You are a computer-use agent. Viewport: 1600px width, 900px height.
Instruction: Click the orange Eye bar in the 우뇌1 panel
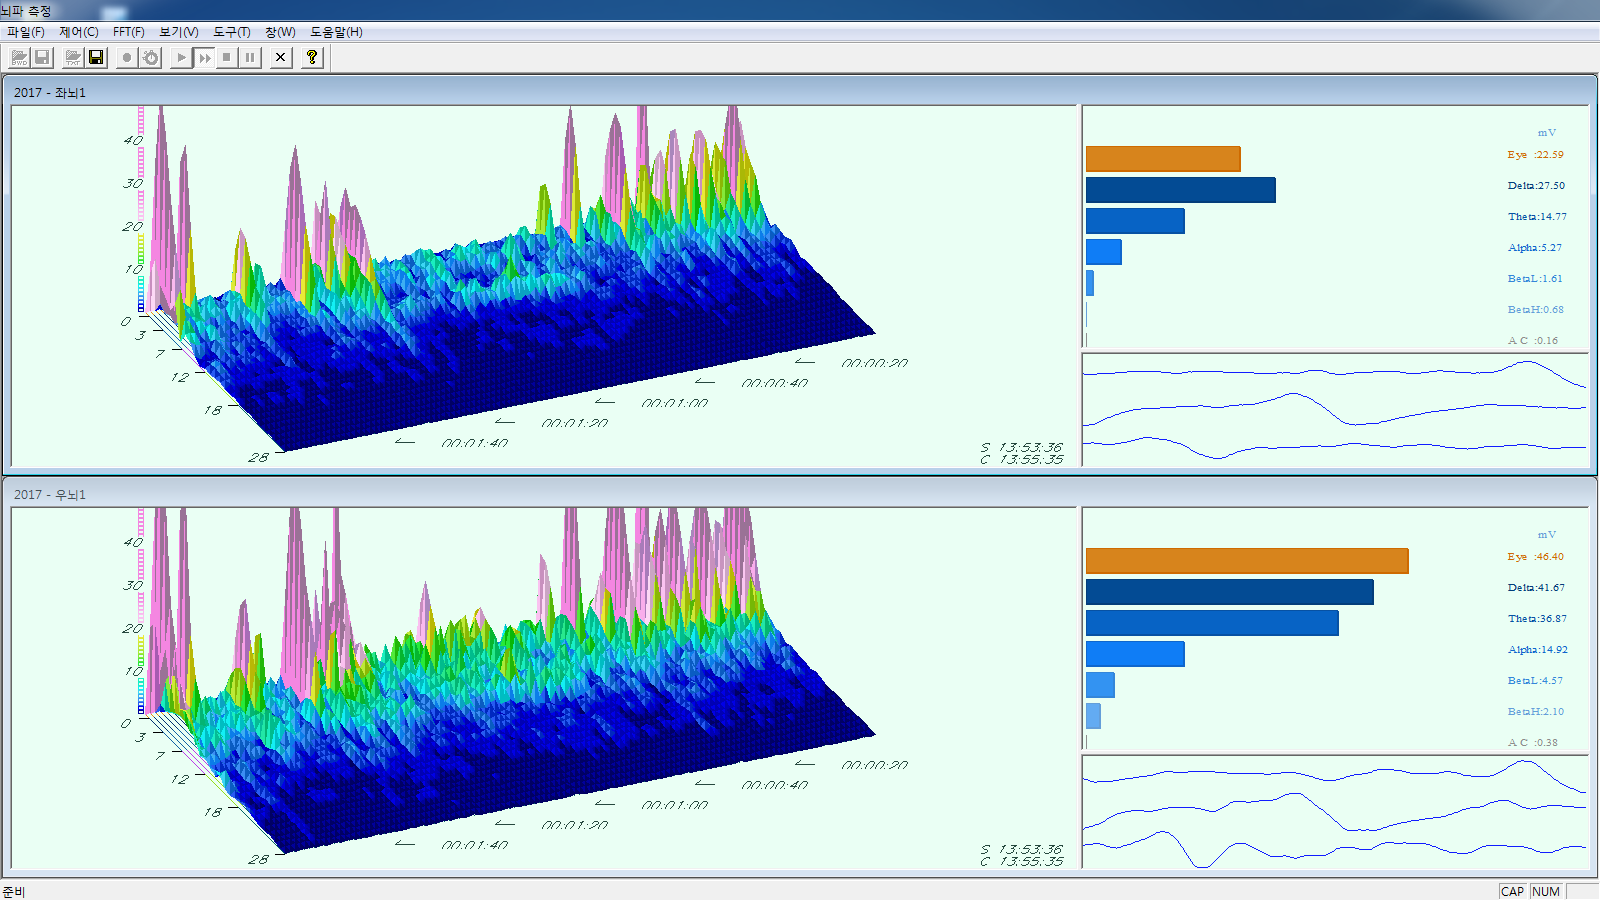click(1246, 561)
